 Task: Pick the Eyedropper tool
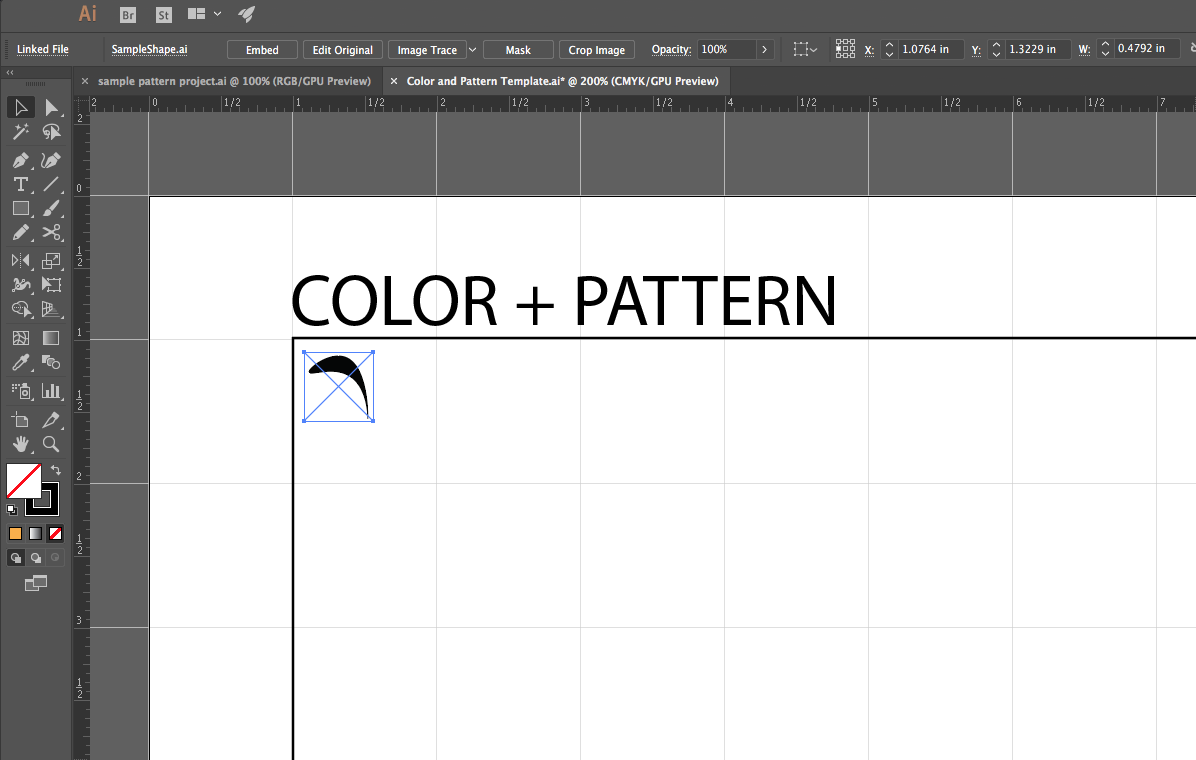[x=21, y=363]
